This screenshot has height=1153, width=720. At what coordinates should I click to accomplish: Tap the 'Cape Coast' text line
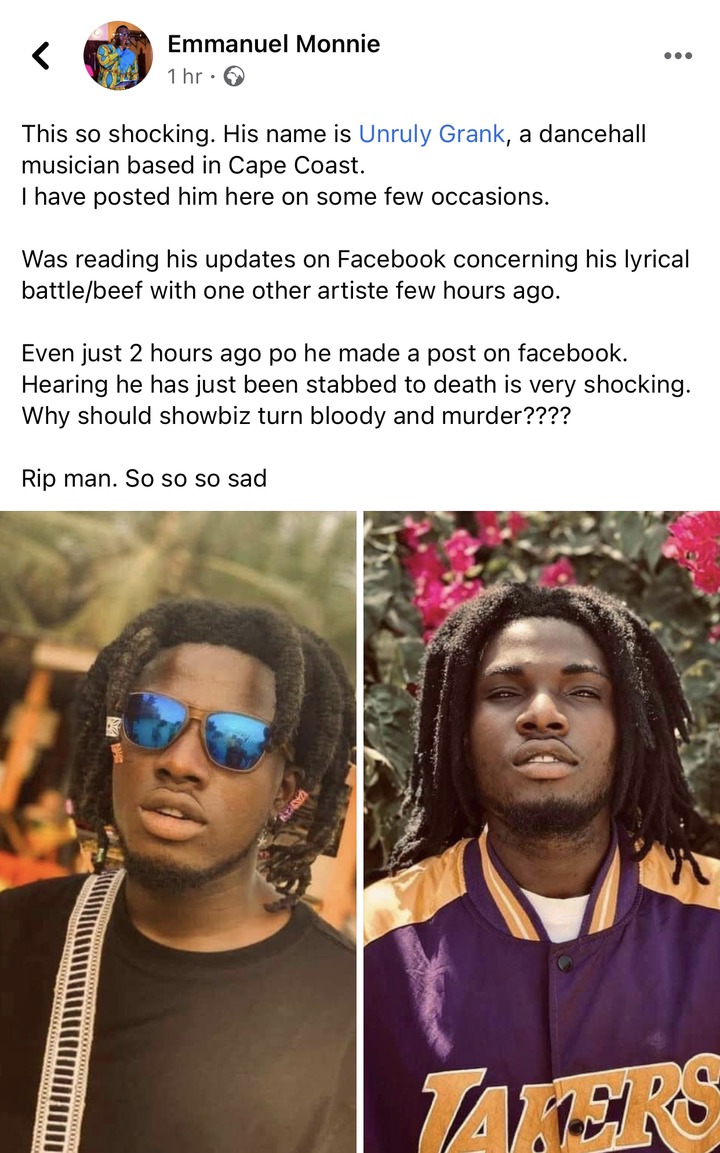193,165
